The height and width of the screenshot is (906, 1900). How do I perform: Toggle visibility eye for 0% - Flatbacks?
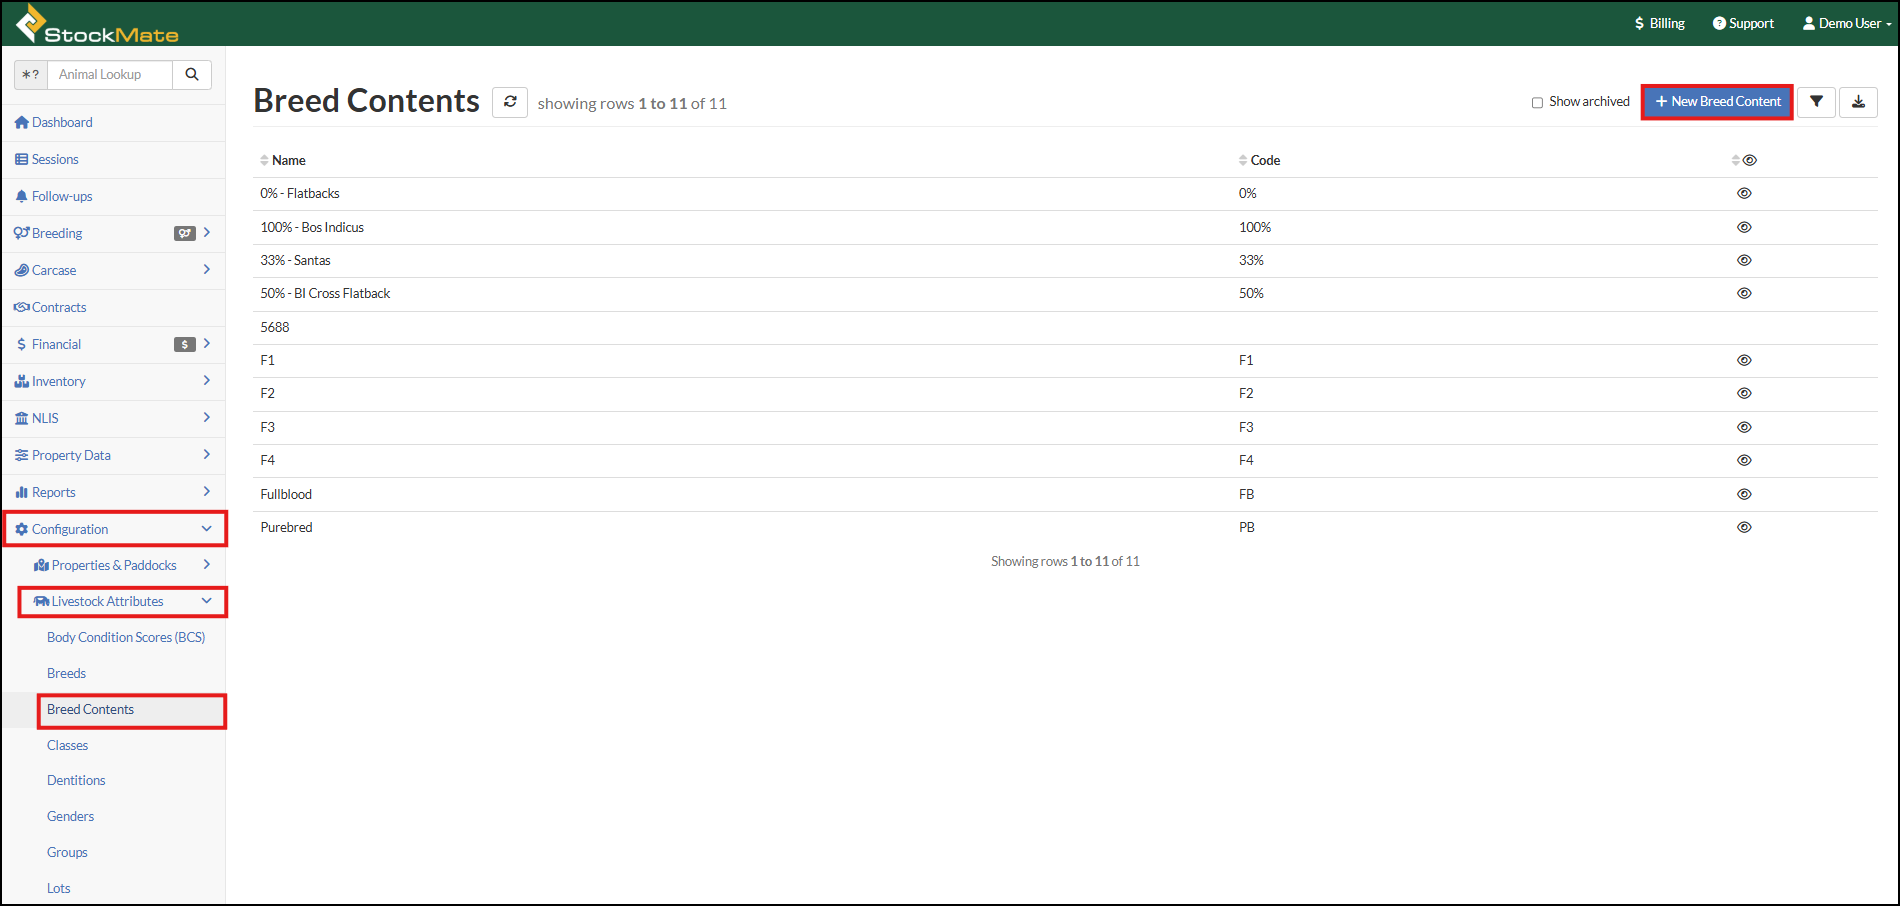tap(1744, 193)
